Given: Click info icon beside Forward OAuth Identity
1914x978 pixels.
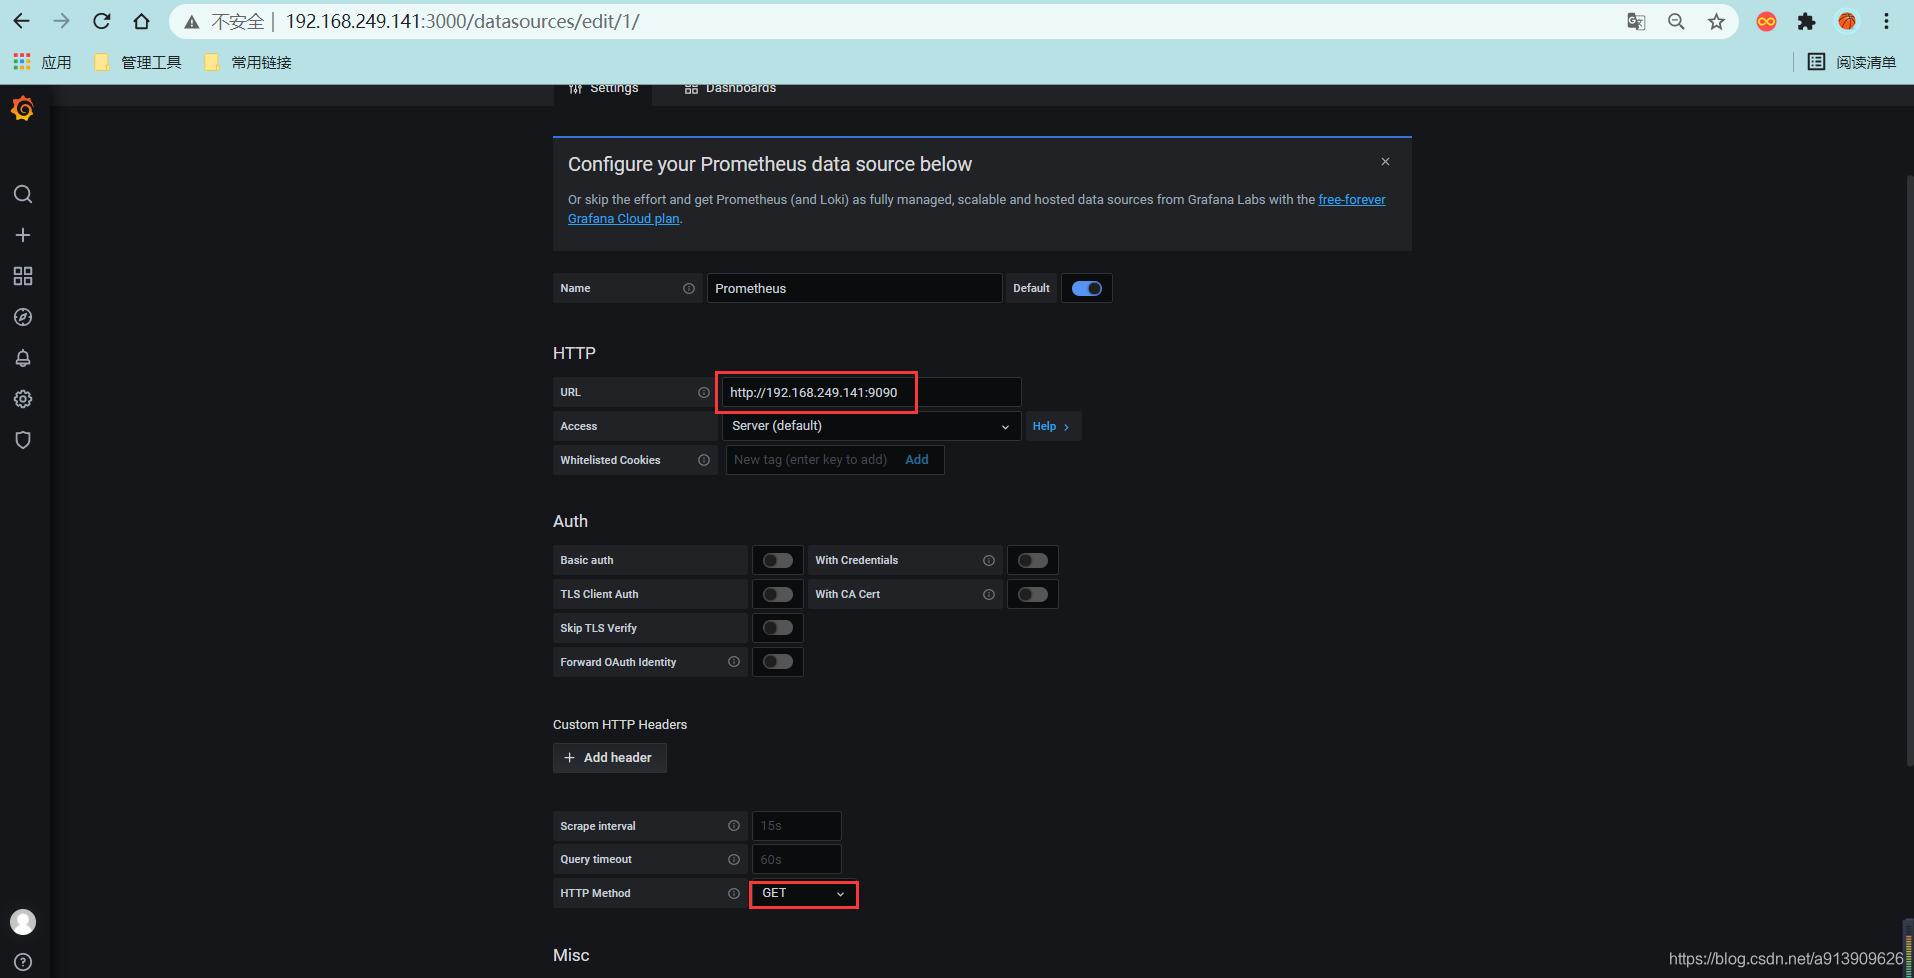Looking at the screenshot, I should click(x=734, y=662).
